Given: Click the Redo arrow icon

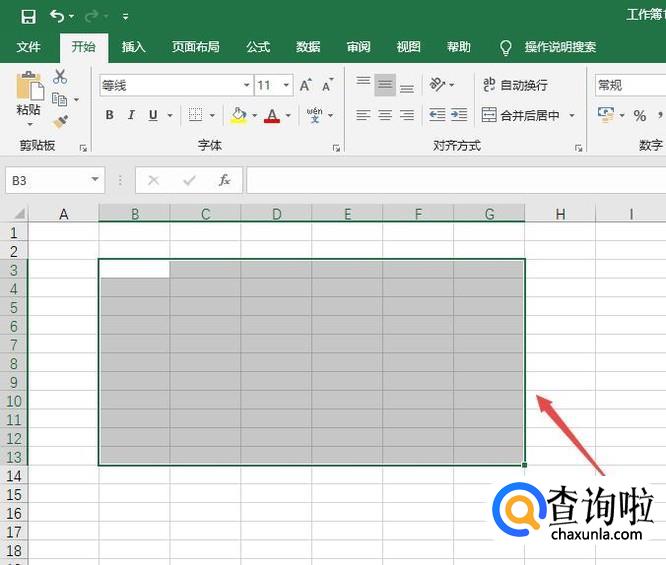Looking at the screenshot, I should [91, 16].
